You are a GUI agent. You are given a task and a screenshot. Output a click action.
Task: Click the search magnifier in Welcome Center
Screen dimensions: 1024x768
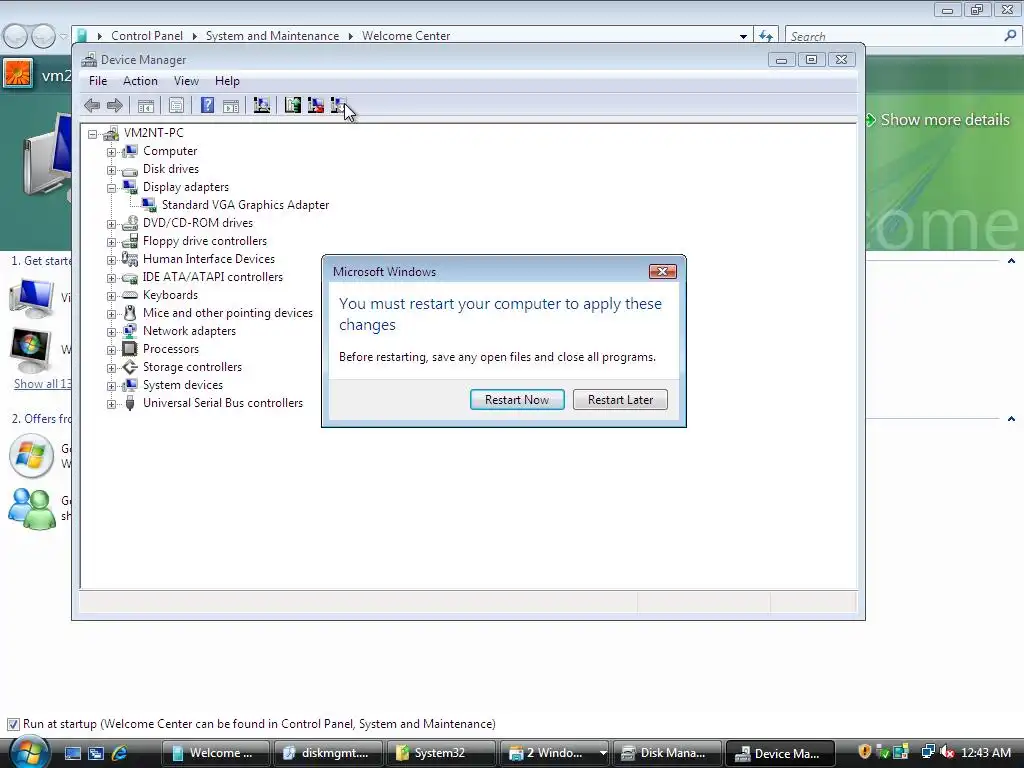pyautogui.click(x=1010, y=36)
